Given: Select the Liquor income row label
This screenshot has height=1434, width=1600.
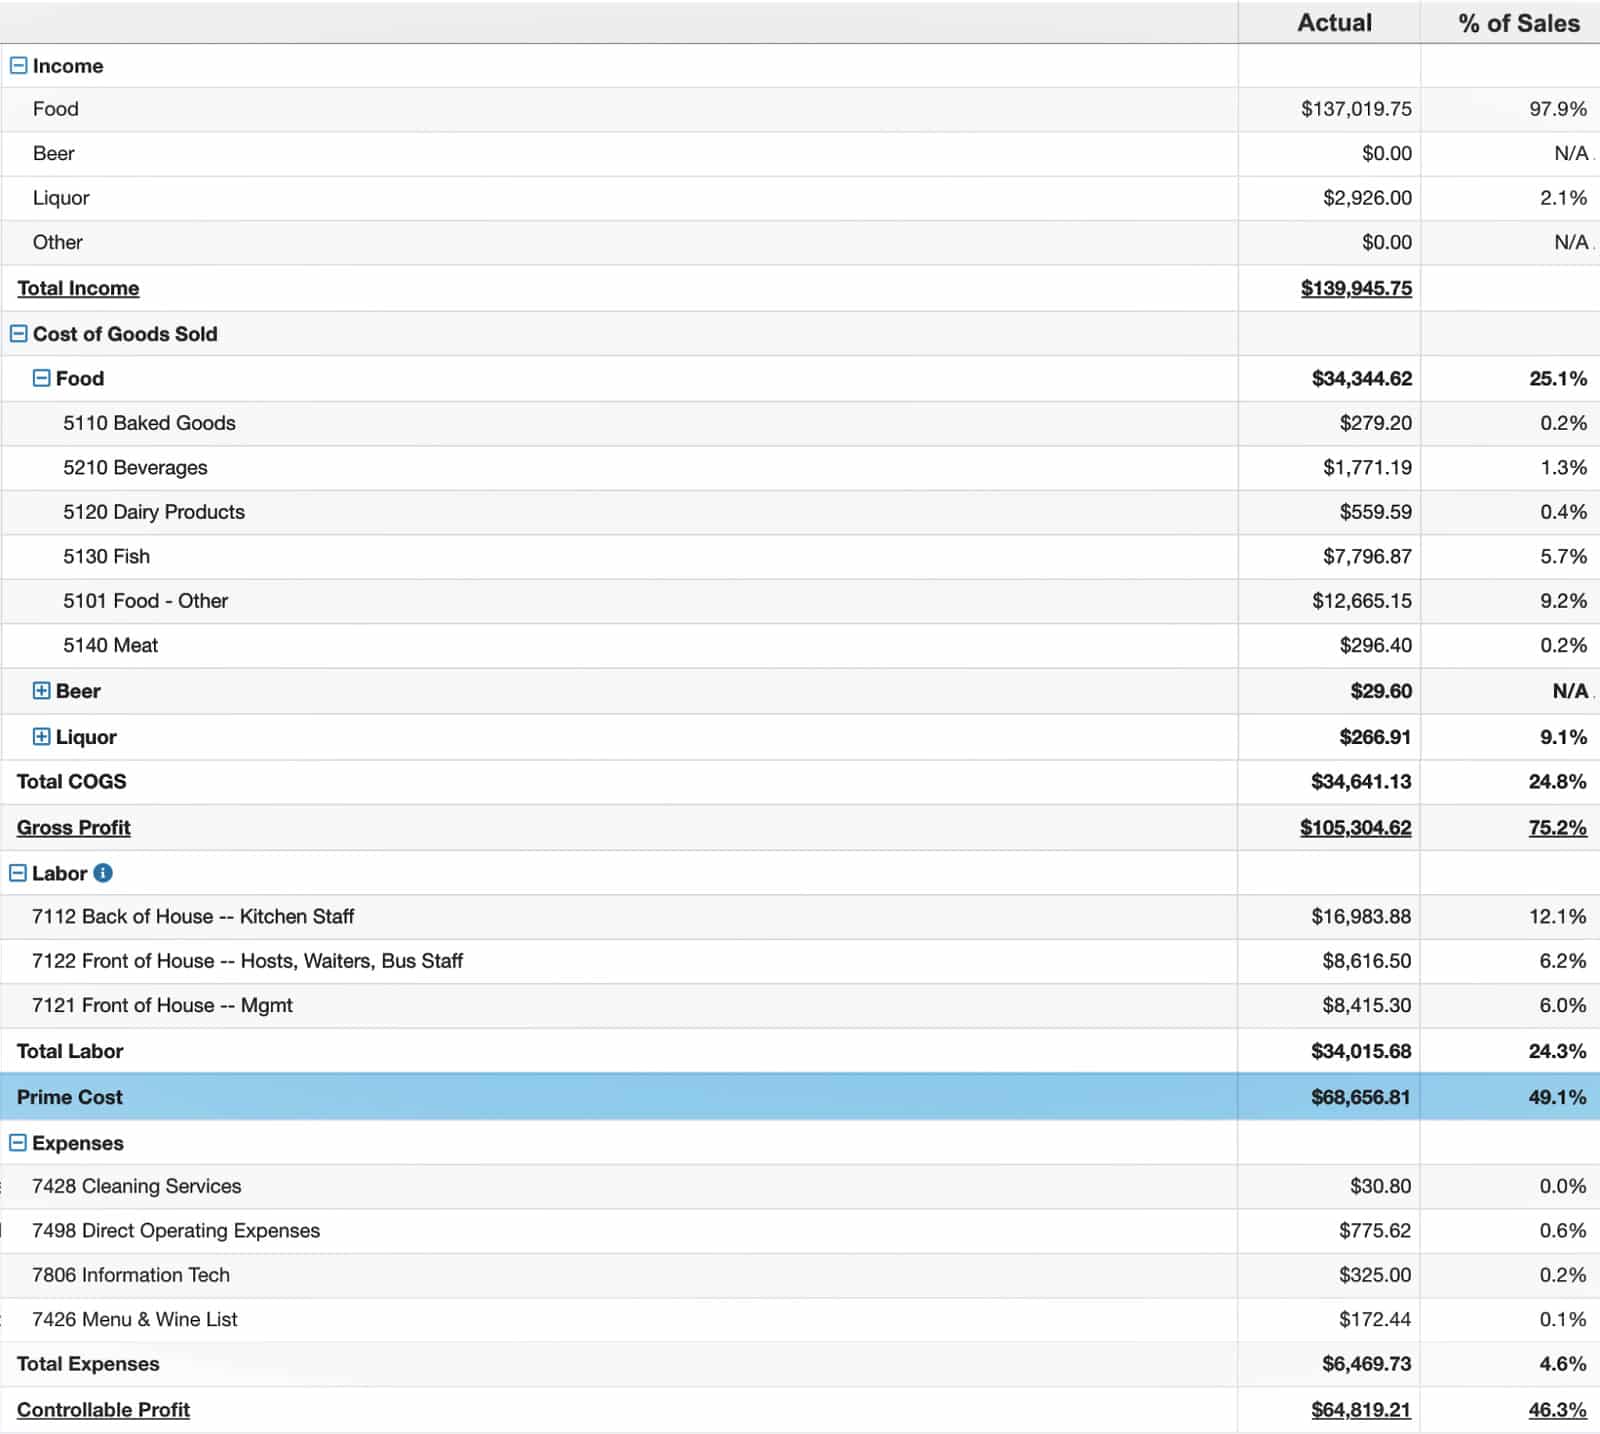Looking at the screenshot, I should point(61,198).
